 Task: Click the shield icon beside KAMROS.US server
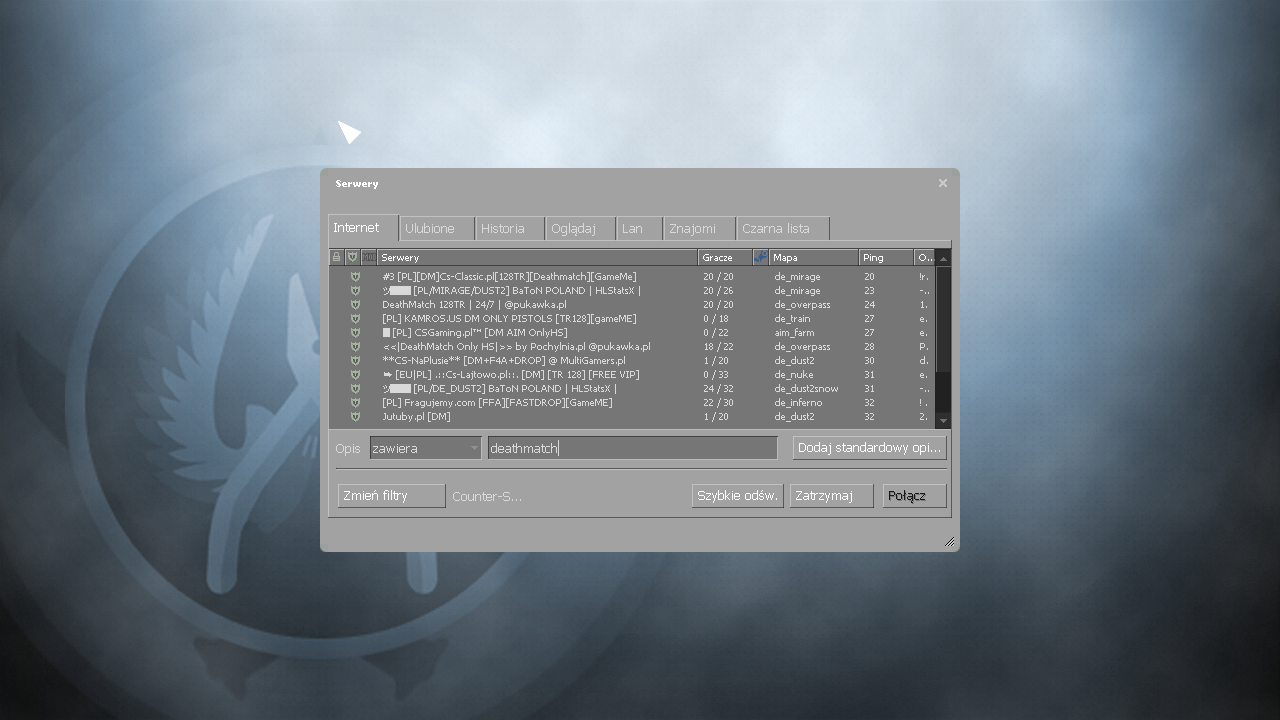[x=355, y=319]
